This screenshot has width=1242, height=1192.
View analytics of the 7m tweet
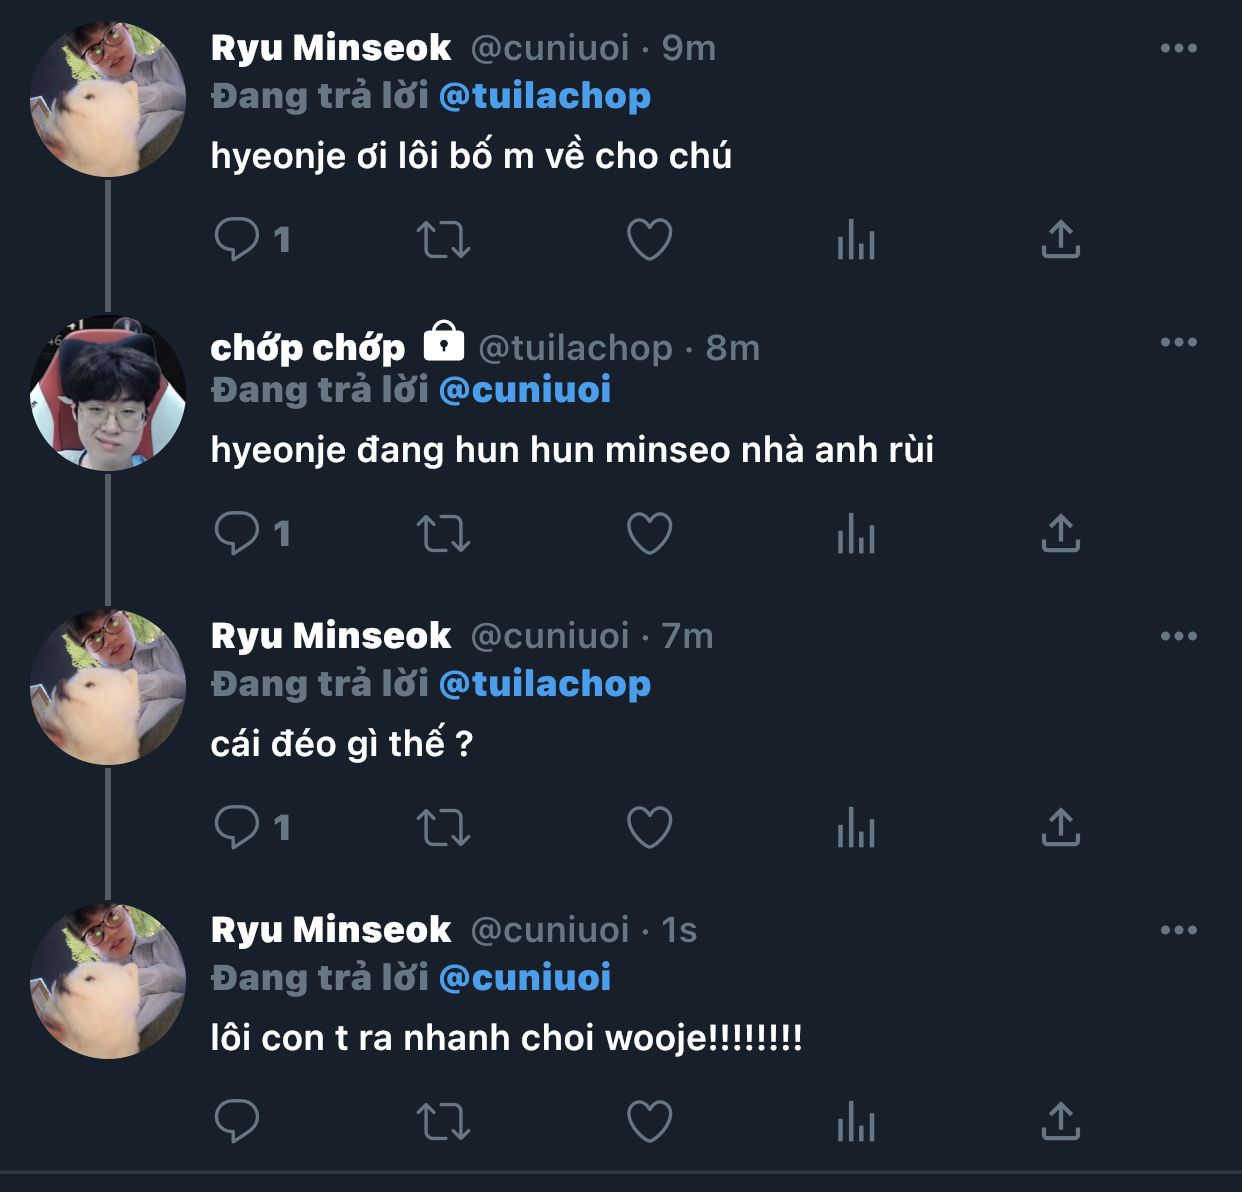coord(855,828)
